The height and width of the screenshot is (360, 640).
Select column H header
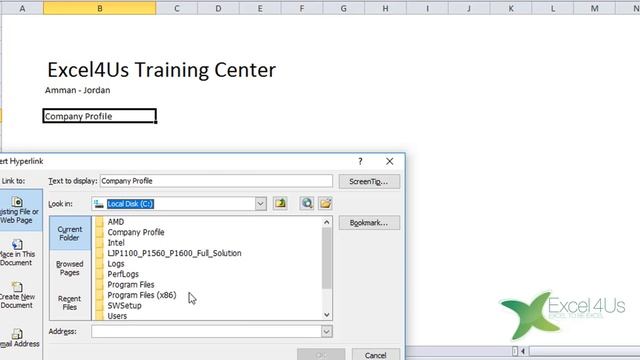click(385, 8)
